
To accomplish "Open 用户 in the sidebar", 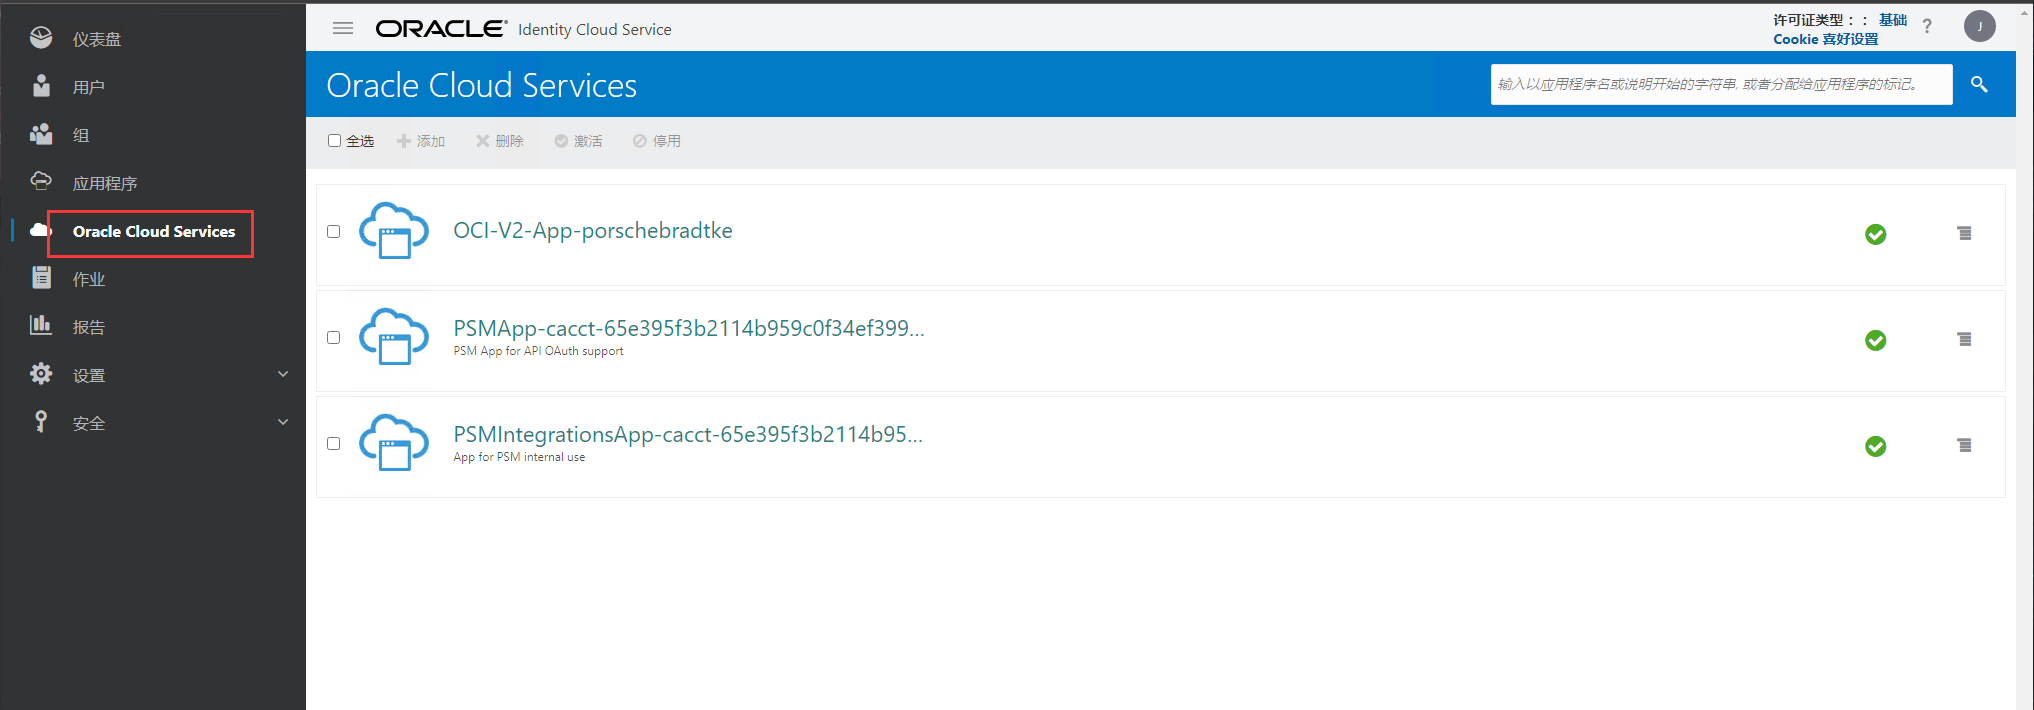I will tap(89, 87).
